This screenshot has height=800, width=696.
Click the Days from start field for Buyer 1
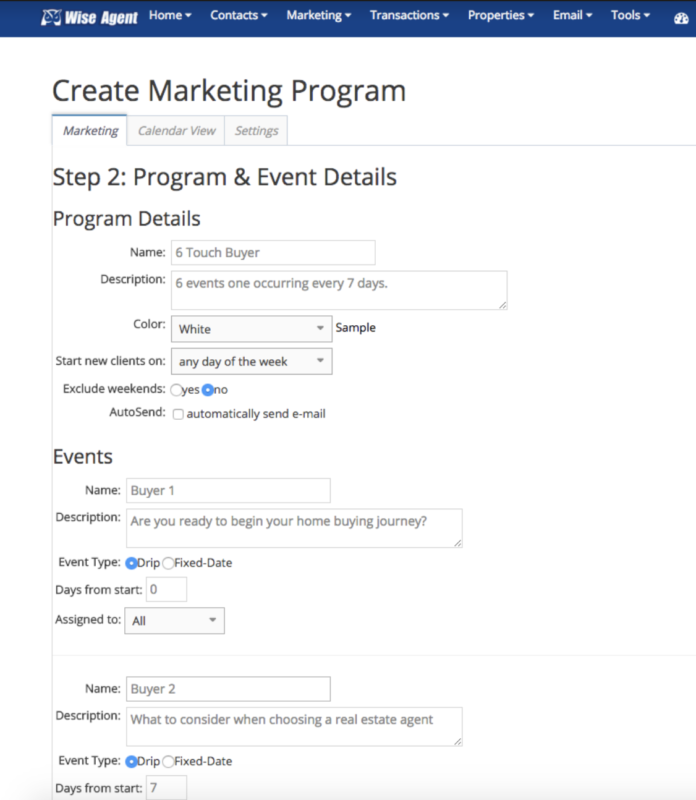point(166,590)
